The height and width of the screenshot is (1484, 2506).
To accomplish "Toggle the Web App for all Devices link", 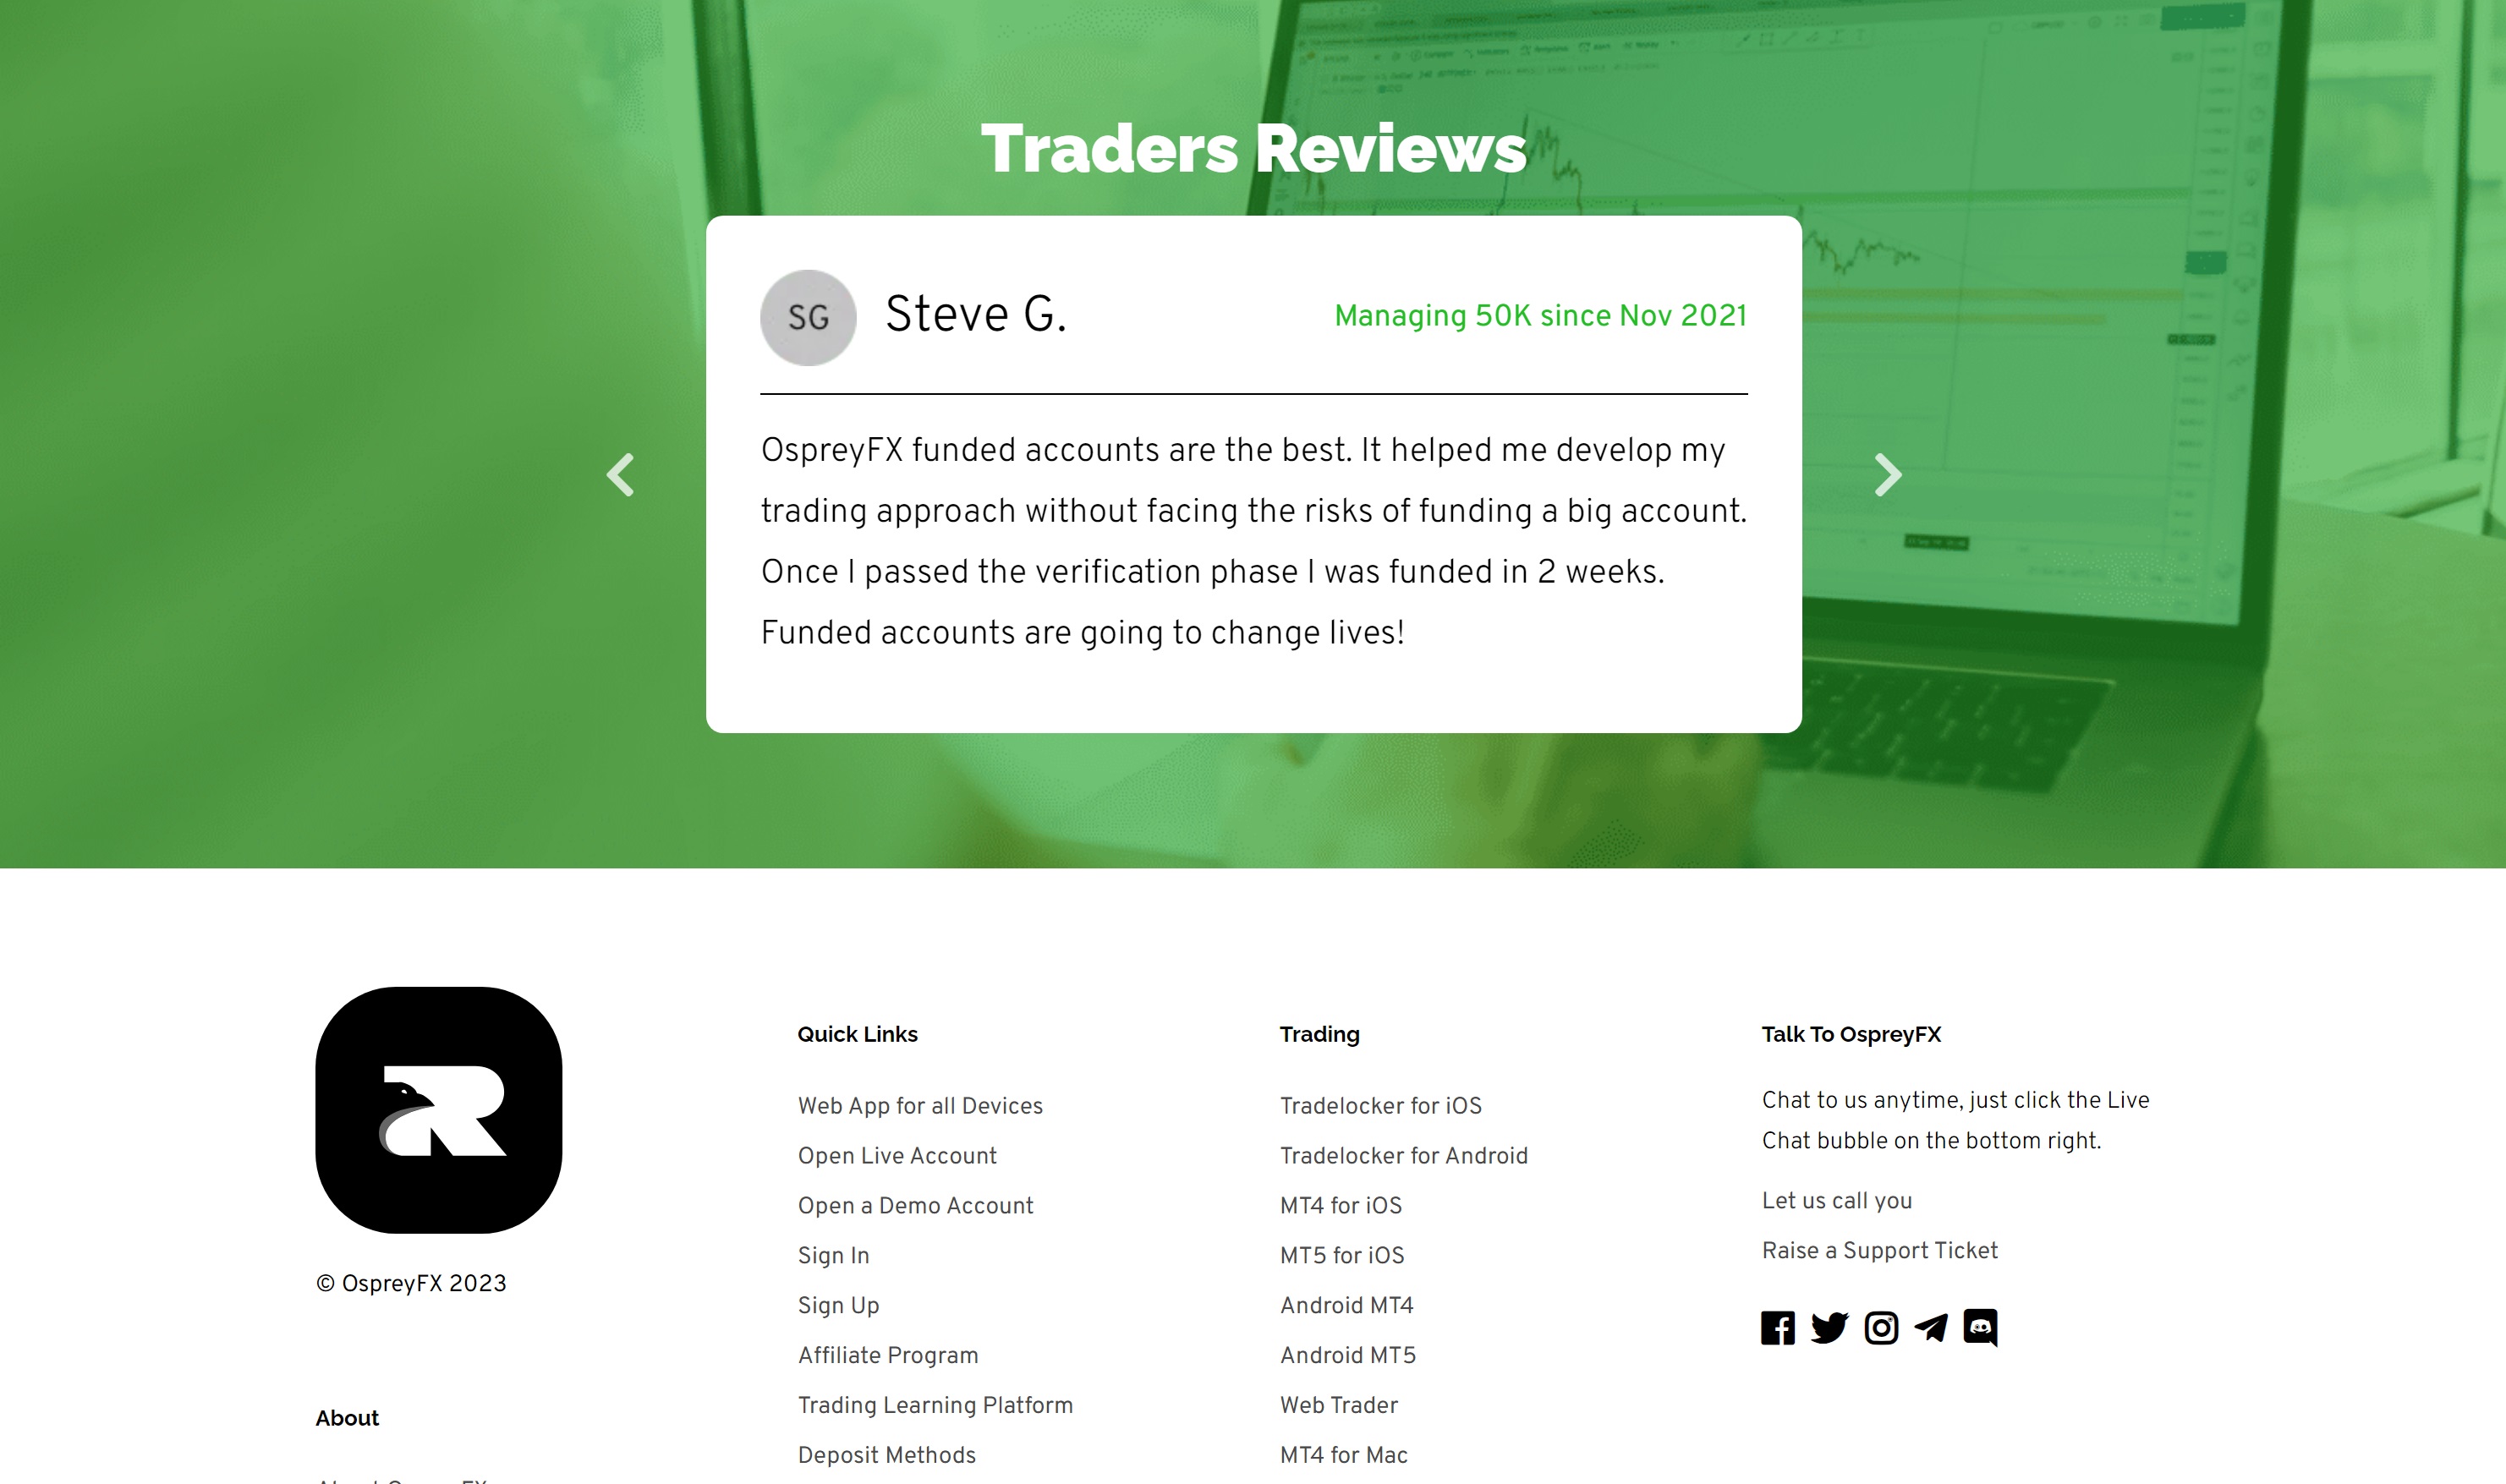I will [x=920, y=1106].
